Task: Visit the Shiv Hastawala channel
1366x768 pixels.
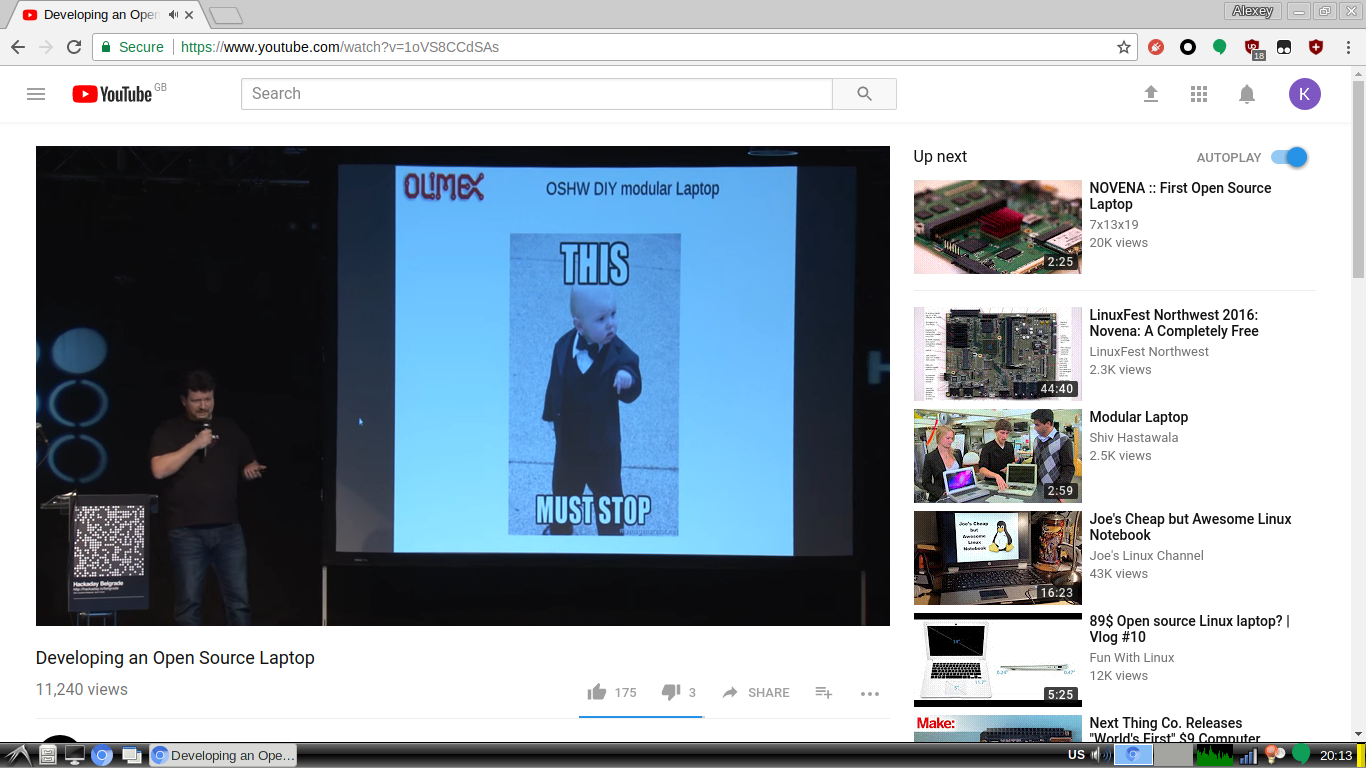Action: (x=1134, y=438)
